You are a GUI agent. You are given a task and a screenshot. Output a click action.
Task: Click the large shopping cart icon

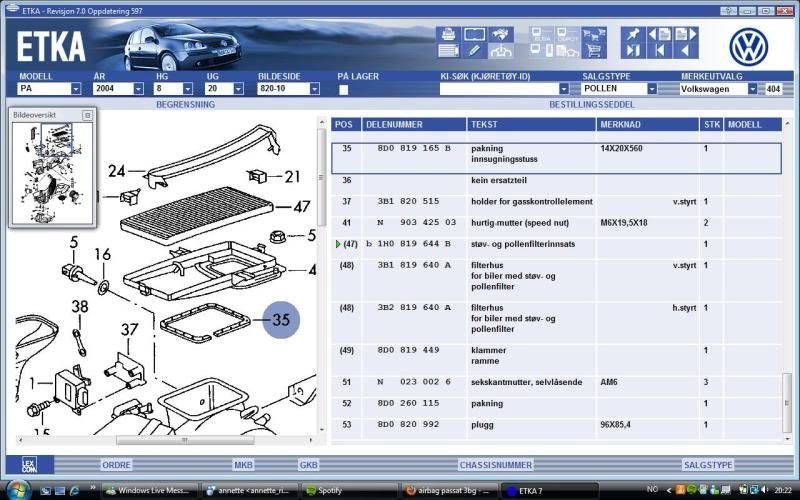(593, 49)
